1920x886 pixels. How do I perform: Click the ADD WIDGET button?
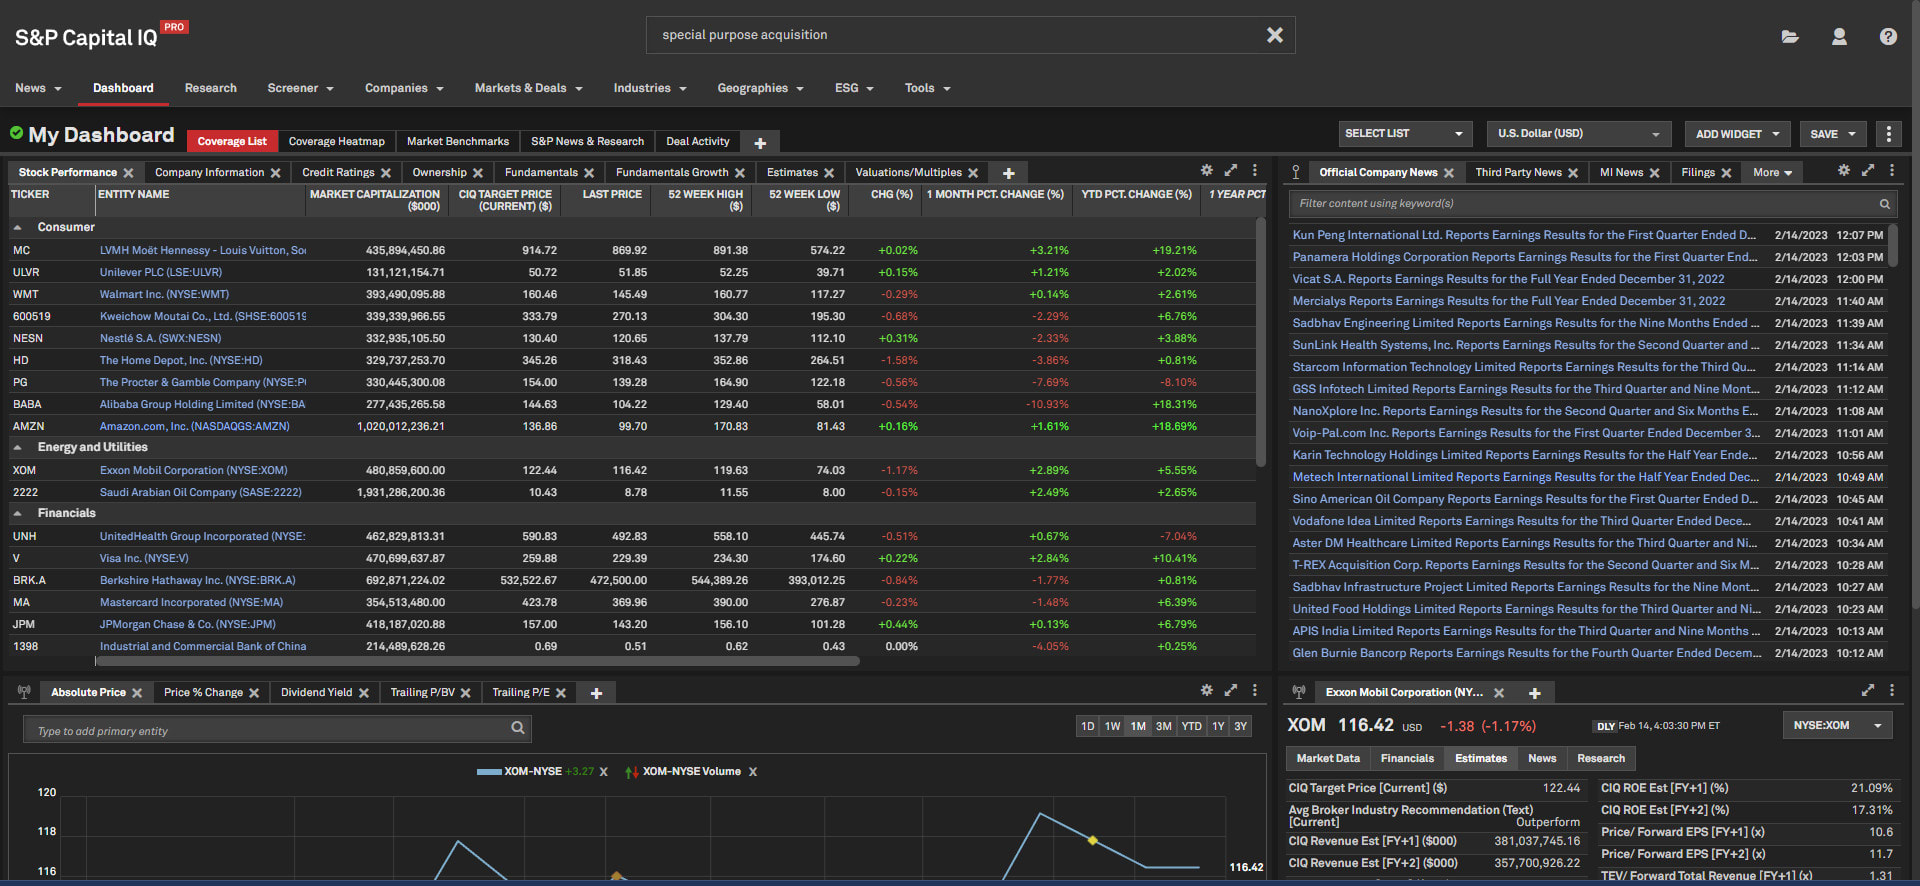(x=1738, y=134)
